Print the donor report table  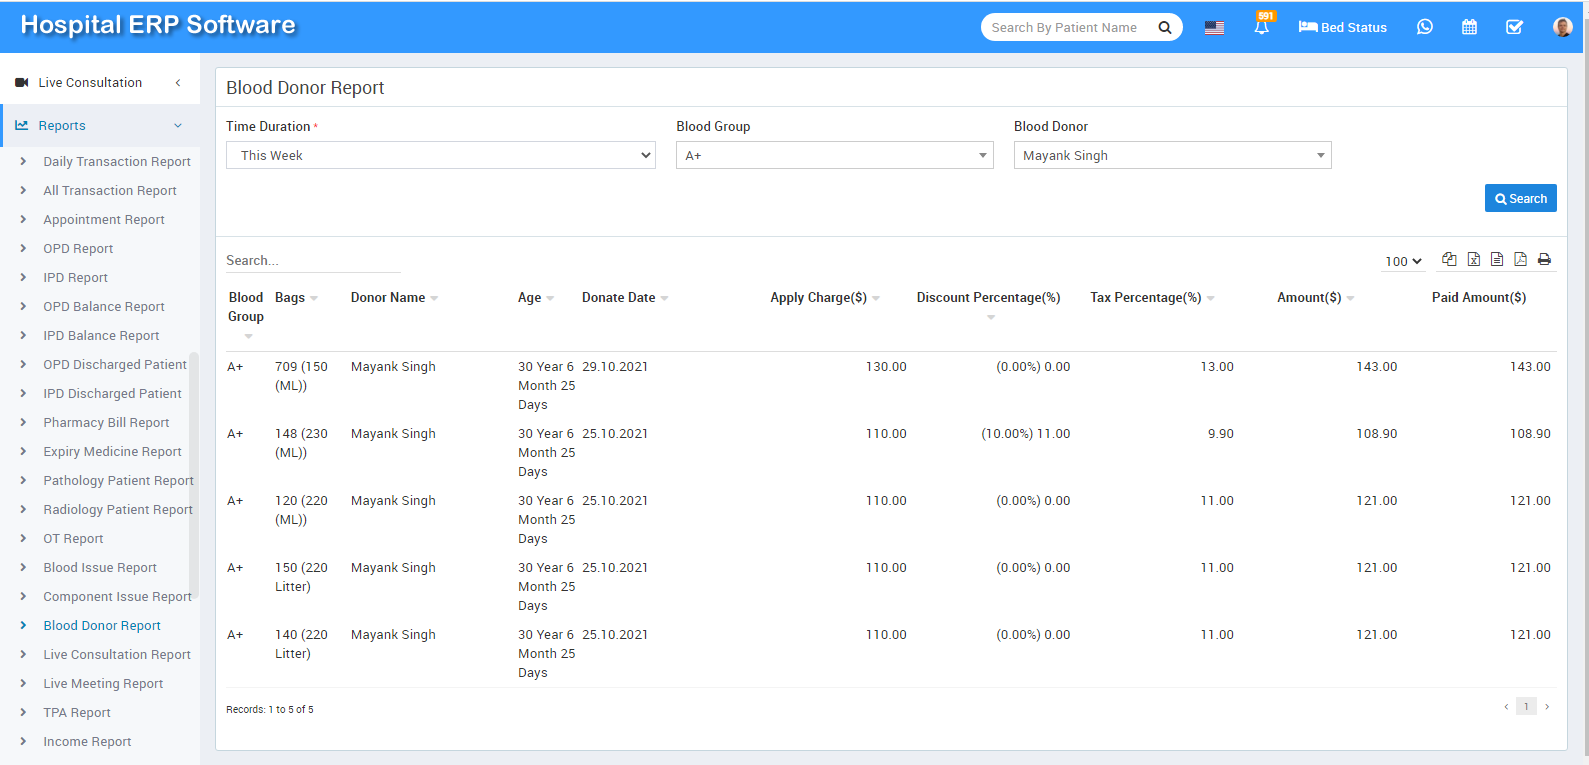[x=1544, y=259]
